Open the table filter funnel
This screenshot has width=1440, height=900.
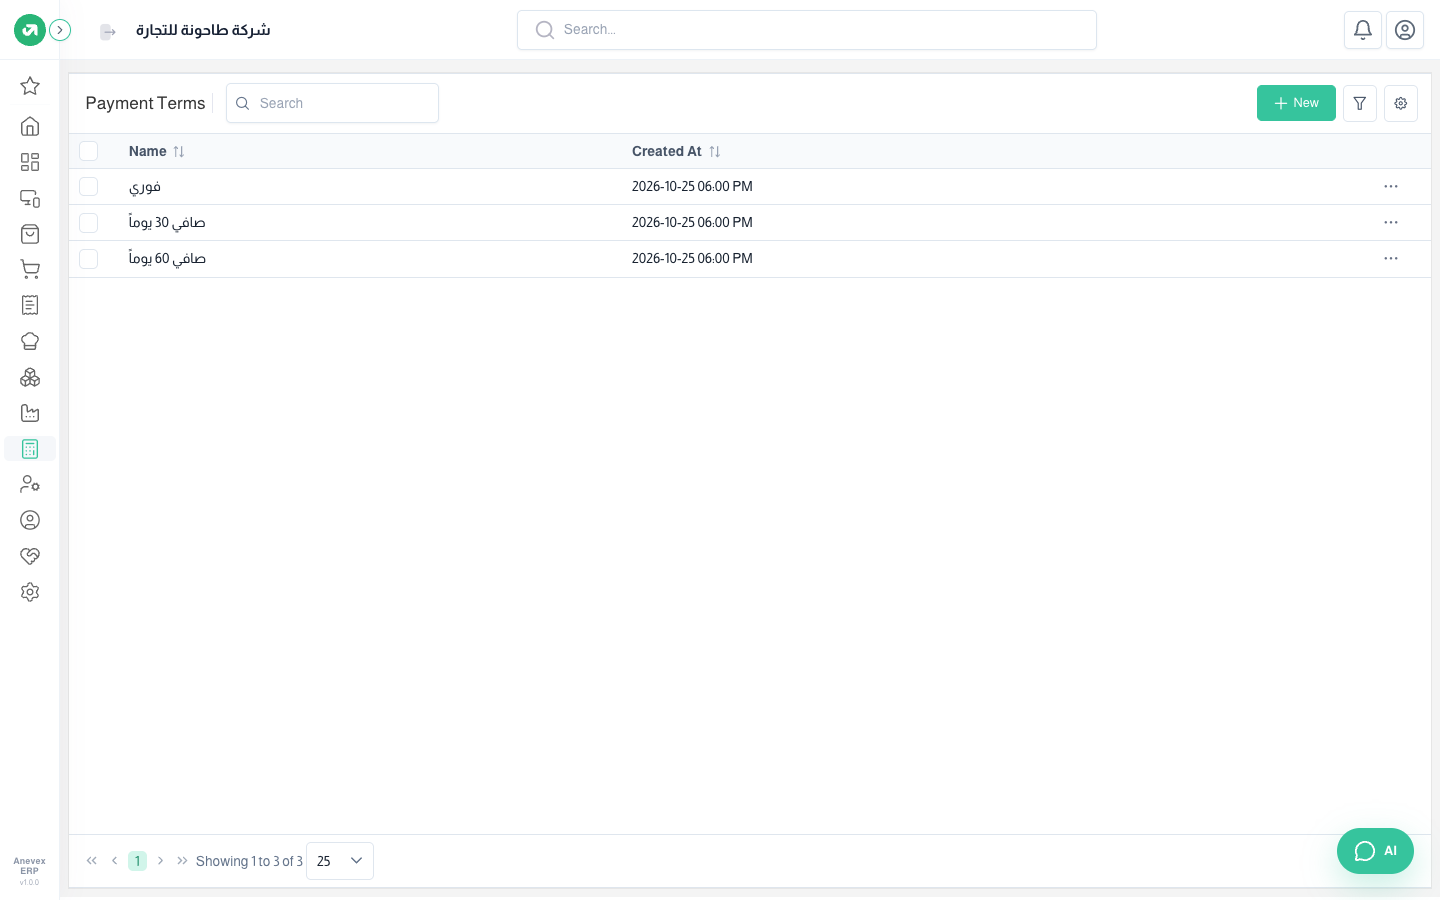click(1360, 103)
